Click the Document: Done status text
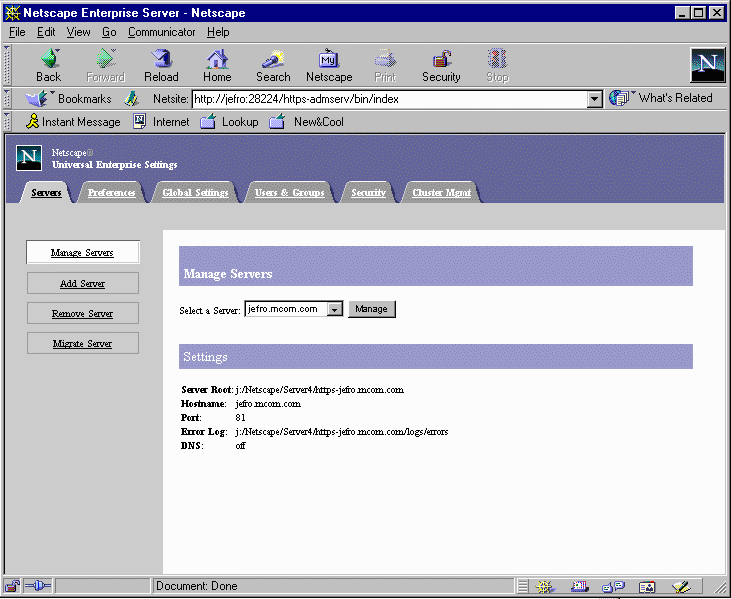This screenshot has height=599, width=731. (197, 586)
